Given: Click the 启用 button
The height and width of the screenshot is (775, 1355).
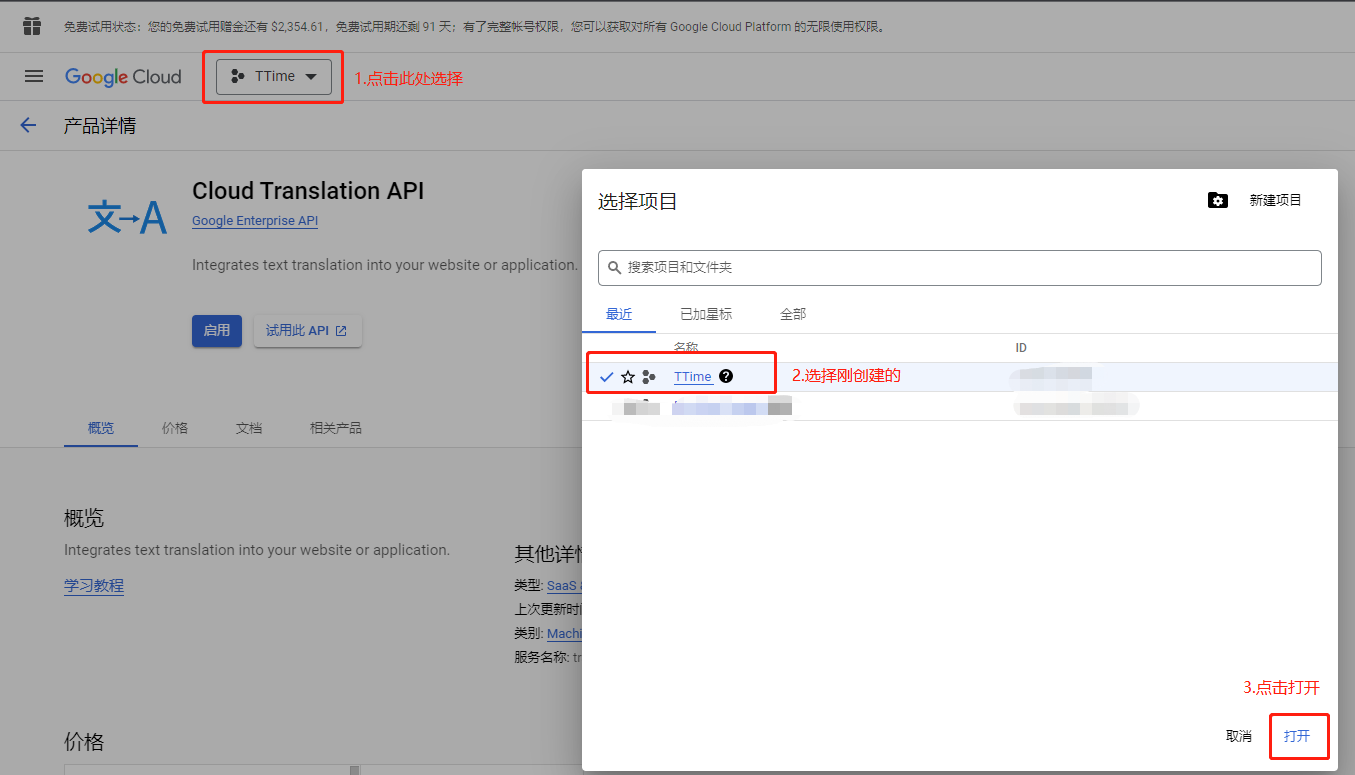Looking at the screenshot, I should click(x=217, y=331).
